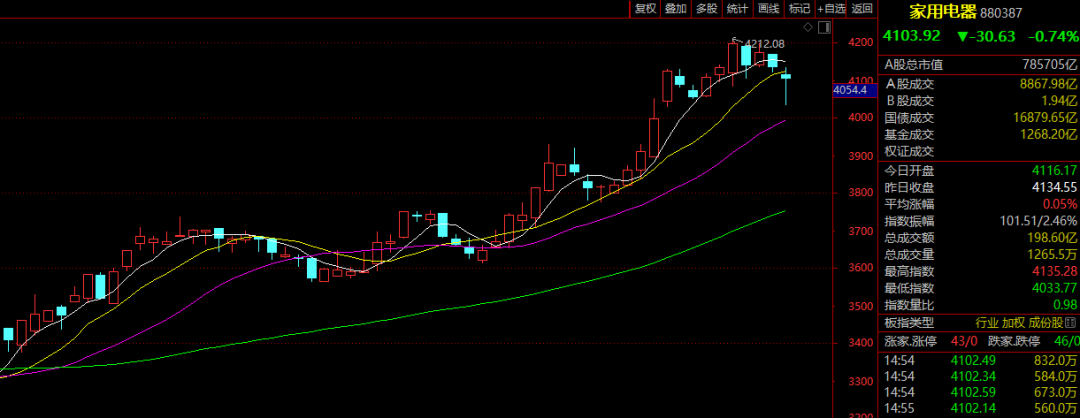Add to watchlist with +自选
Screen dimensions: 1080x418
(831, 8)
